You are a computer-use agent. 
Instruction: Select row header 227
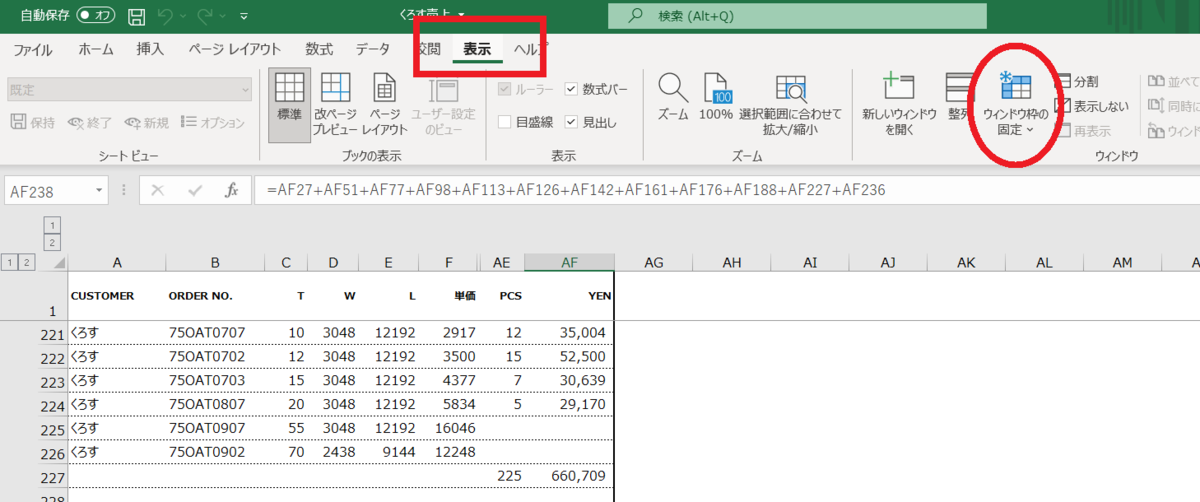(x=52, y=476)
